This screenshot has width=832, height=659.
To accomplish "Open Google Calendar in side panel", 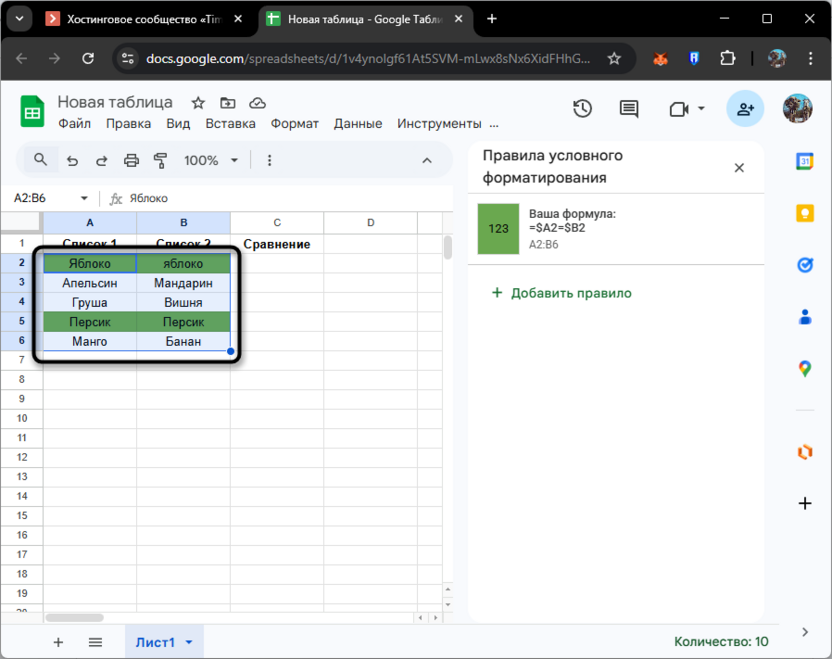I will (x=804, y=161).
